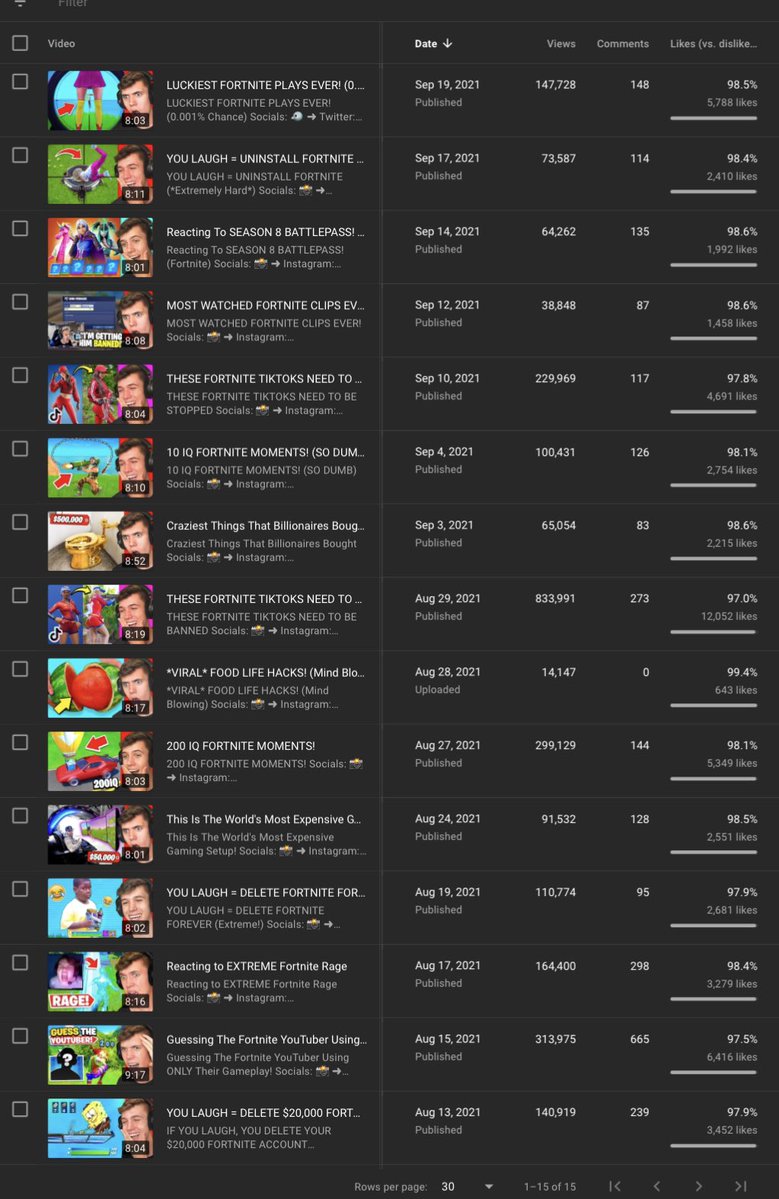This screenshot has height=1199, width=779.
Task: Open the MOST WATCHED FORTNITE CLIPS EVER title
Action: coord(265,305)
